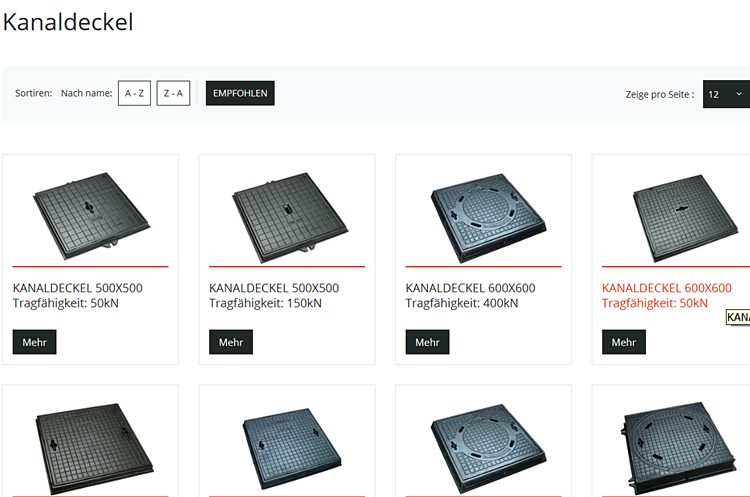Open the red highlighted KANALDECKEL 600X600 50kN link

tap(667, 296)
